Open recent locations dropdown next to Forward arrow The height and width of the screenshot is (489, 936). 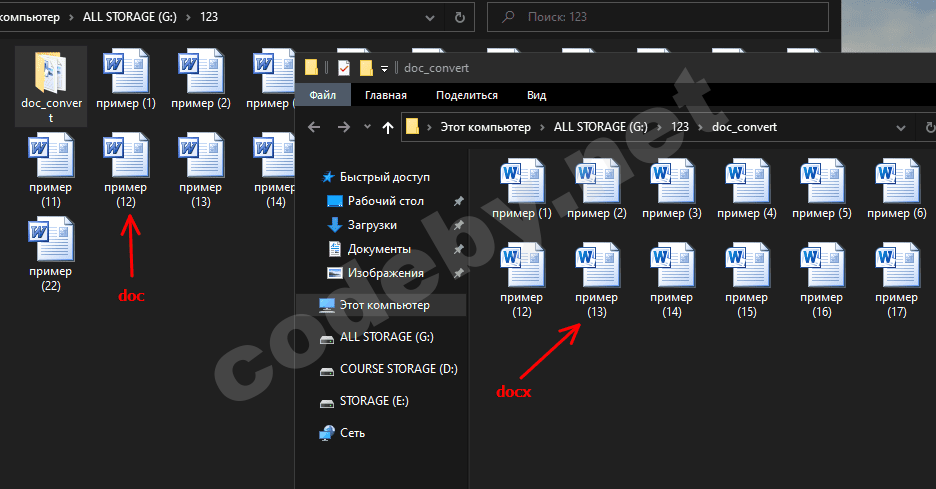[367, 127]
